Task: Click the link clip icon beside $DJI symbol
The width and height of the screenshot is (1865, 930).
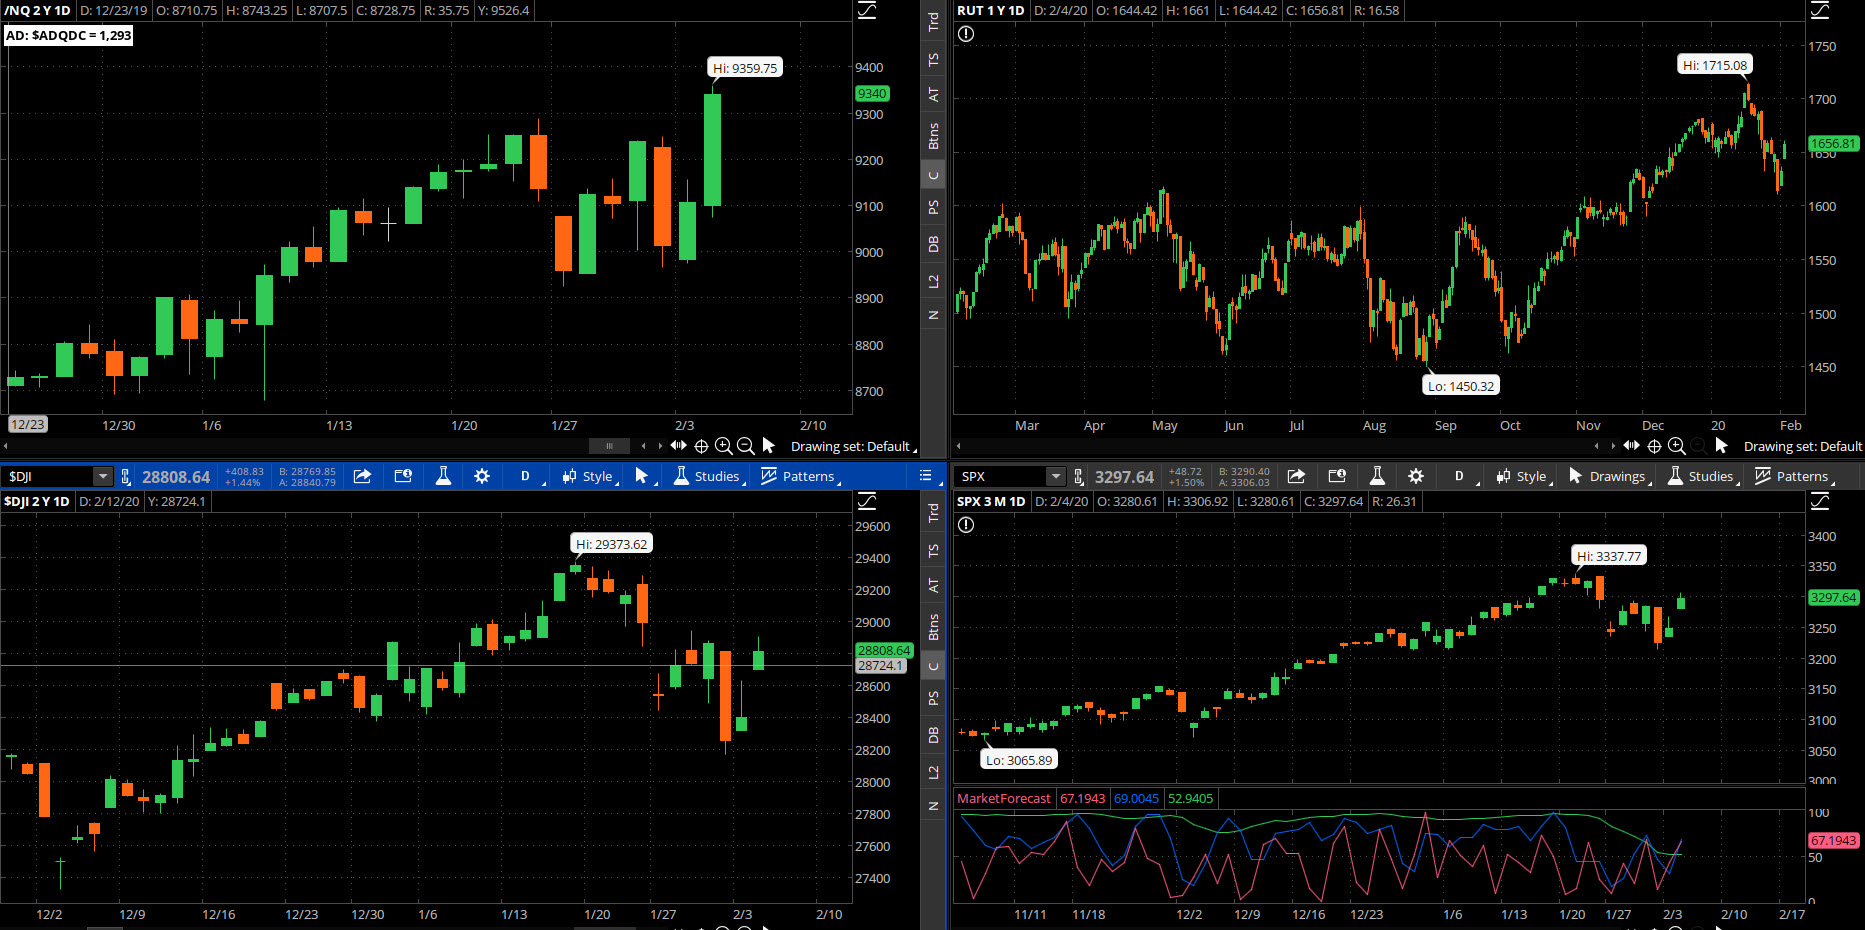Action: click(126, 477)
